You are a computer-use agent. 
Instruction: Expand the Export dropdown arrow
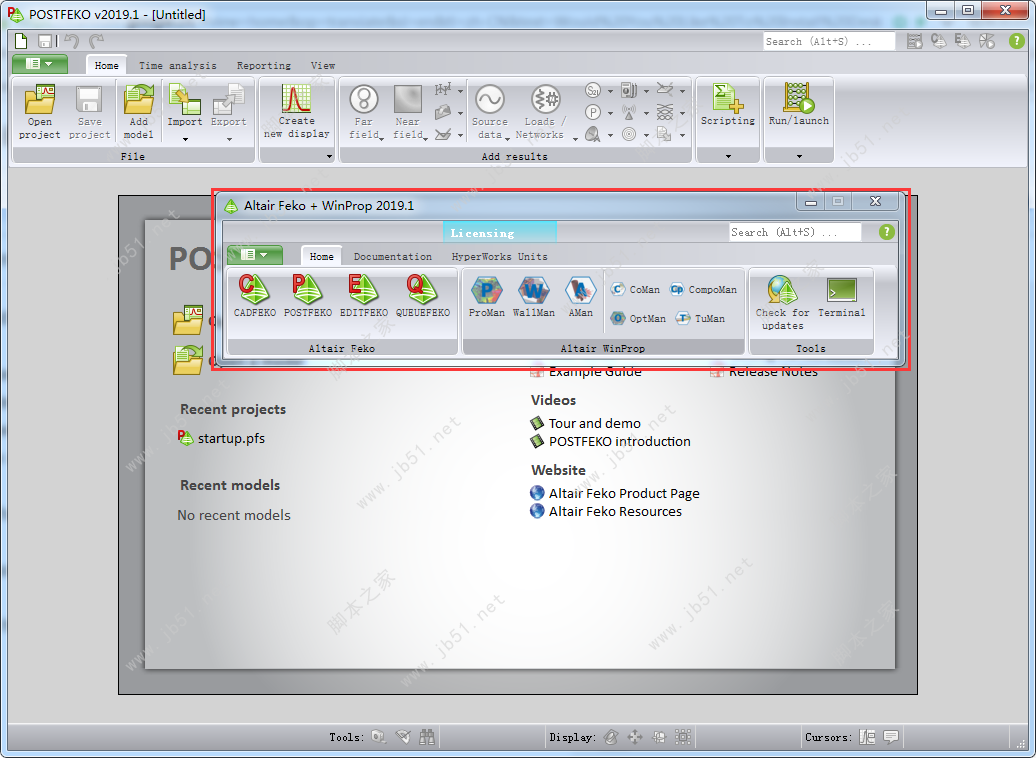pos(229,139)
